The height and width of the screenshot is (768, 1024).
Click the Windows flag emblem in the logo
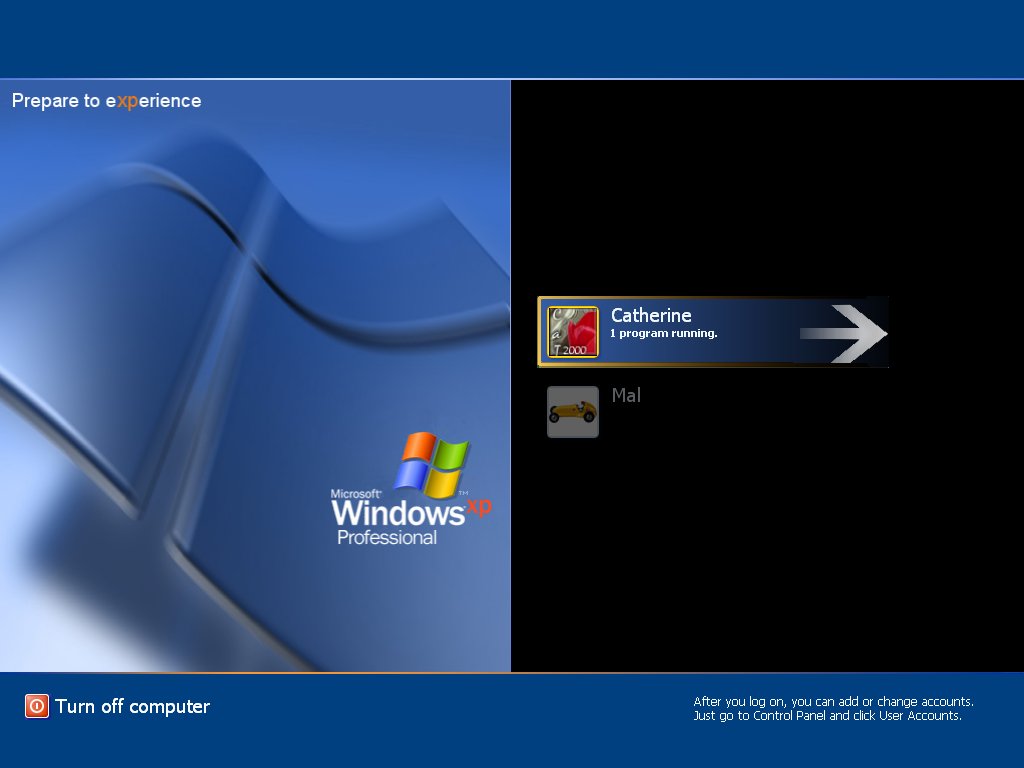434,466
